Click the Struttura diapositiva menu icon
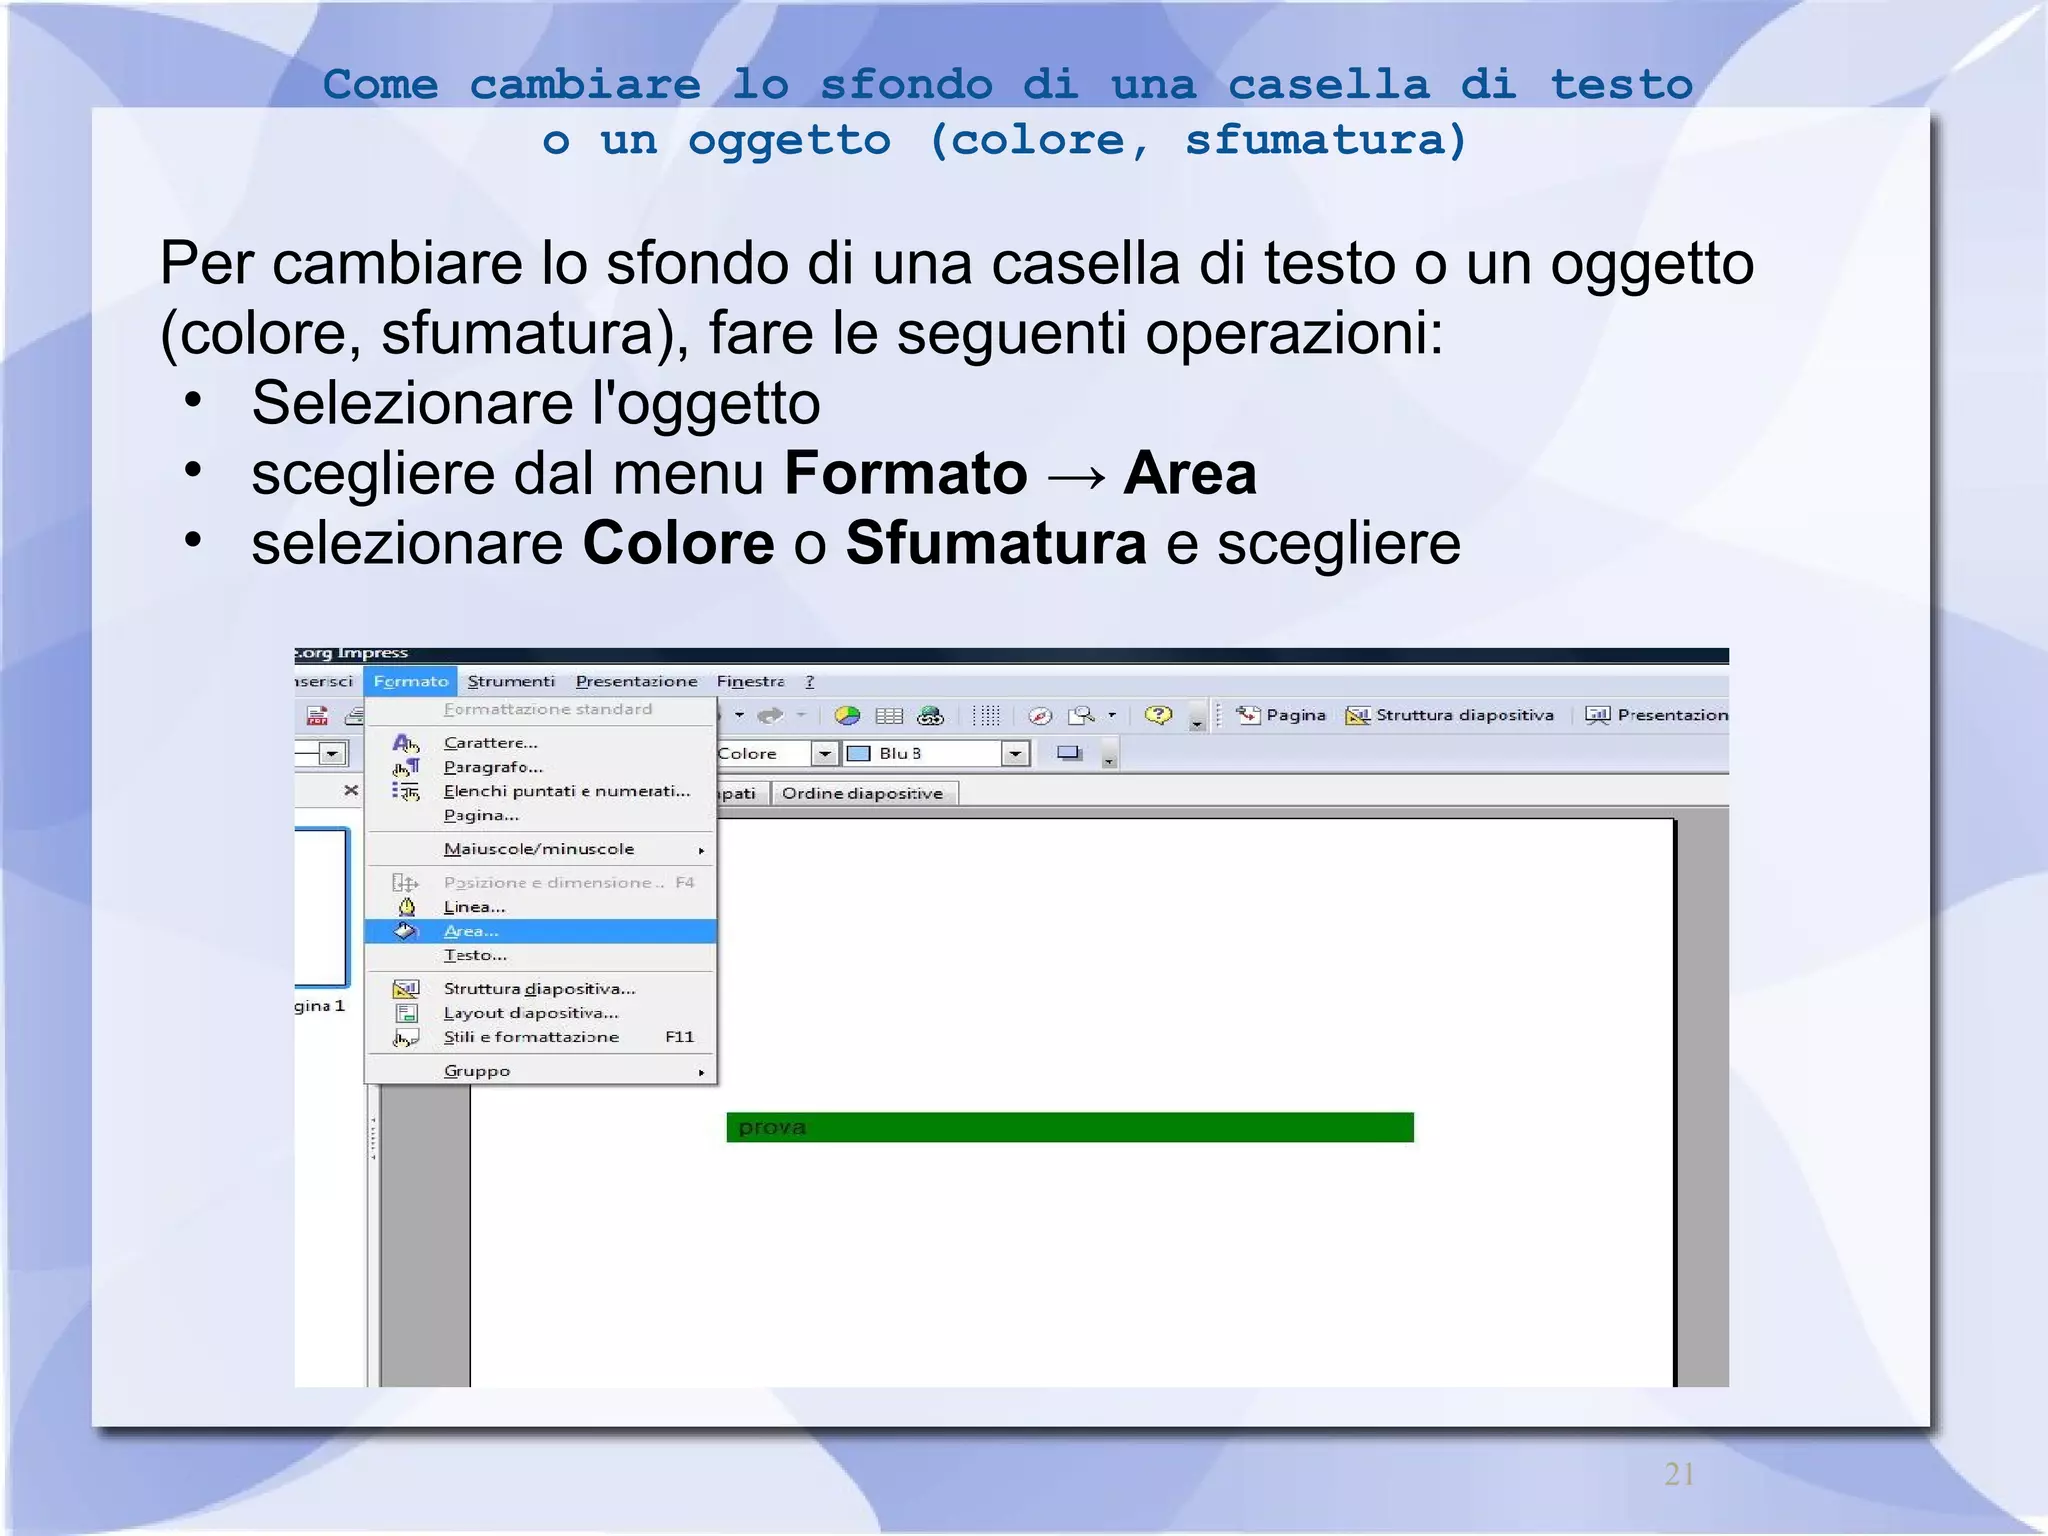This screenshot has height=1536, width=2048. [405, 989]
